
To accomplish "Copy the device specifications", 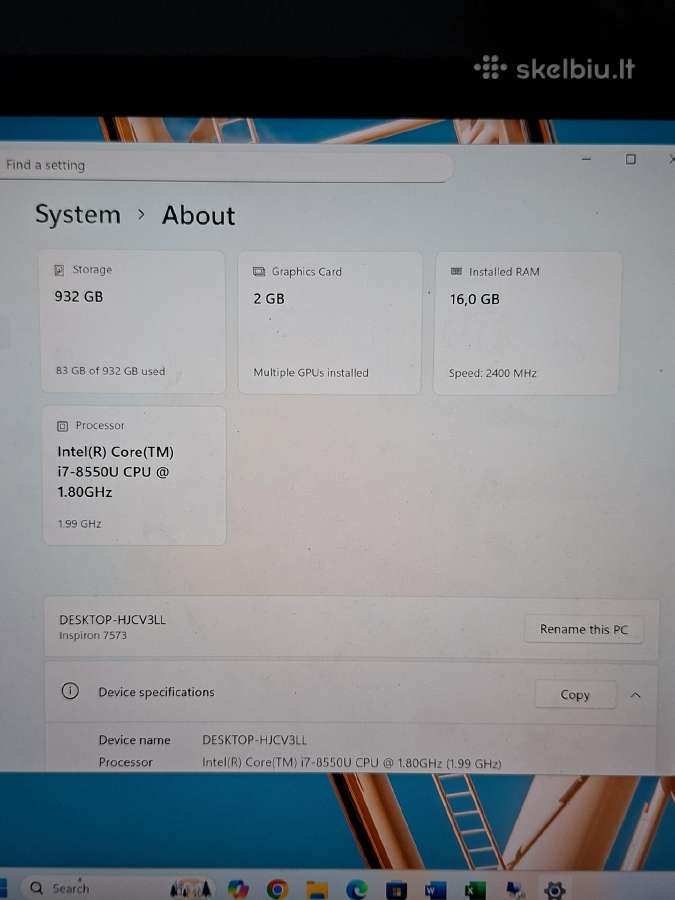I will coord(575,695).
